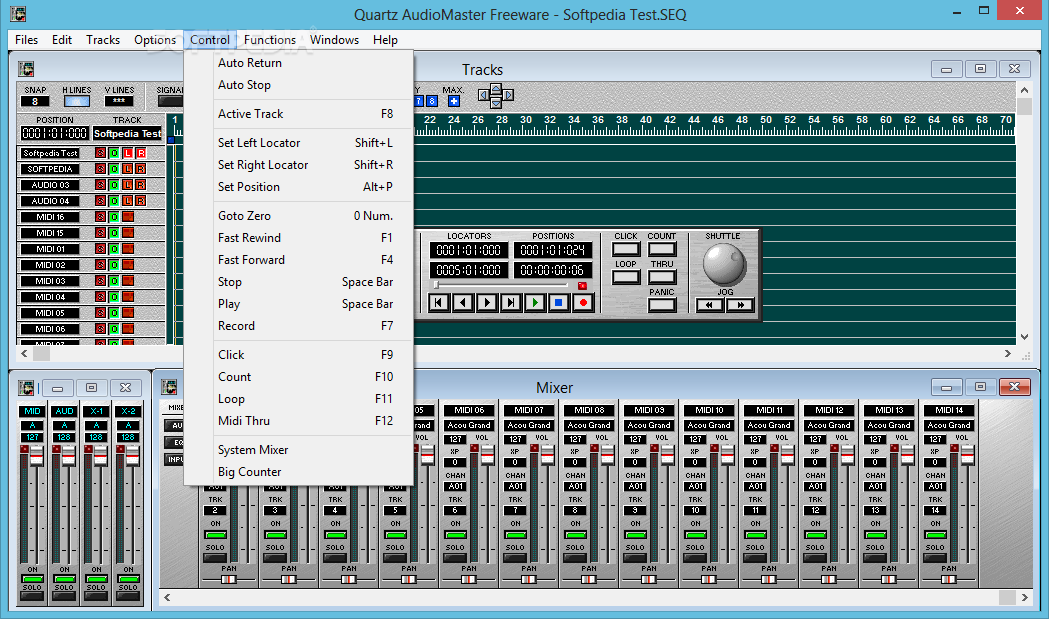Select Set Left Locator from Control menu
The width and height of the screenshot is (1049, 619).
259,143
